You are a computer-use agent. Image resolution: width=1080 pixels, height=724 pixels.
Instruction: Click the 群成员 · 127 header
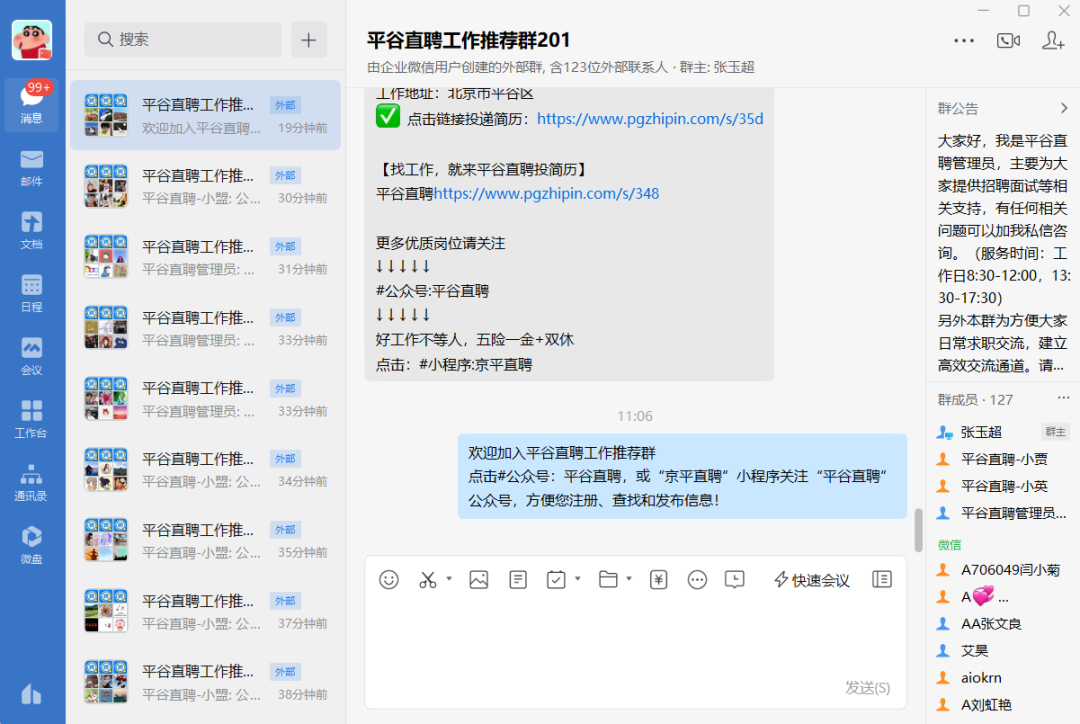click(x=975, y=400)
